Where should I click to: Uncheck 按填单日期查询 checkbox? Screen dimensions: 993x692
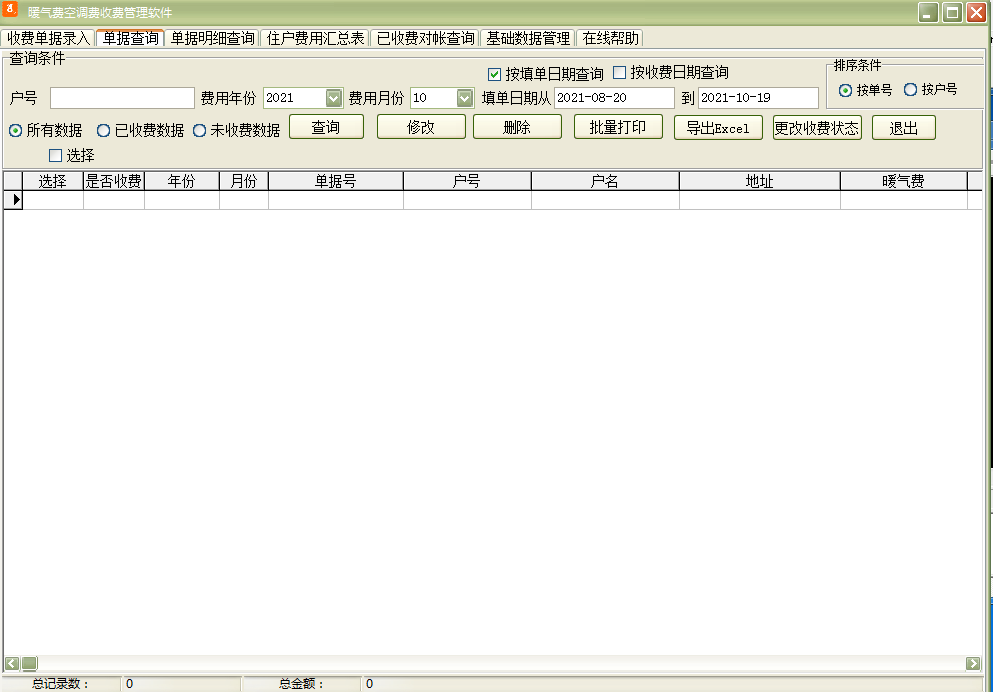point(495,74)
